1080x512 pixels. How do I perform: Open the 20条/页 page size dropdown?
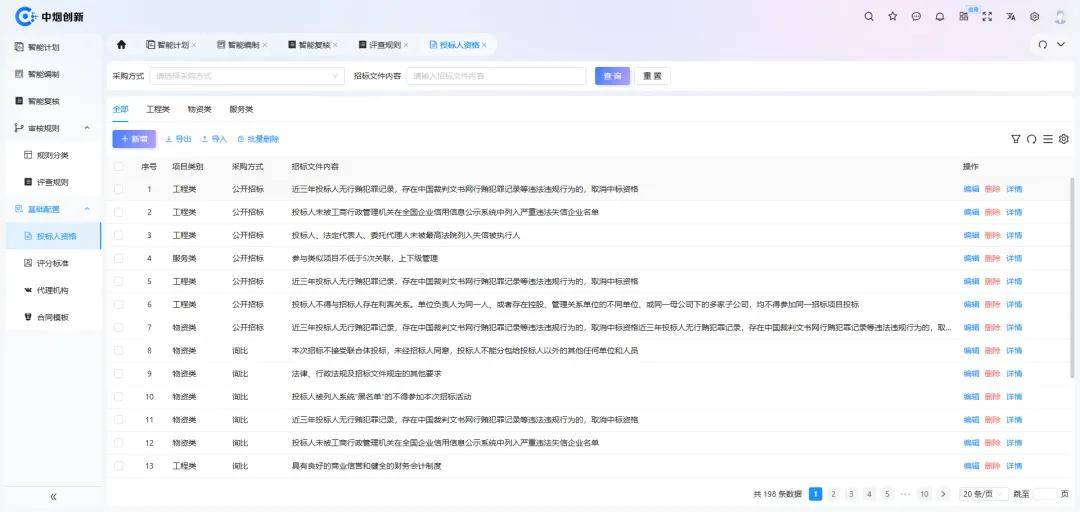(x=981, y=494)
